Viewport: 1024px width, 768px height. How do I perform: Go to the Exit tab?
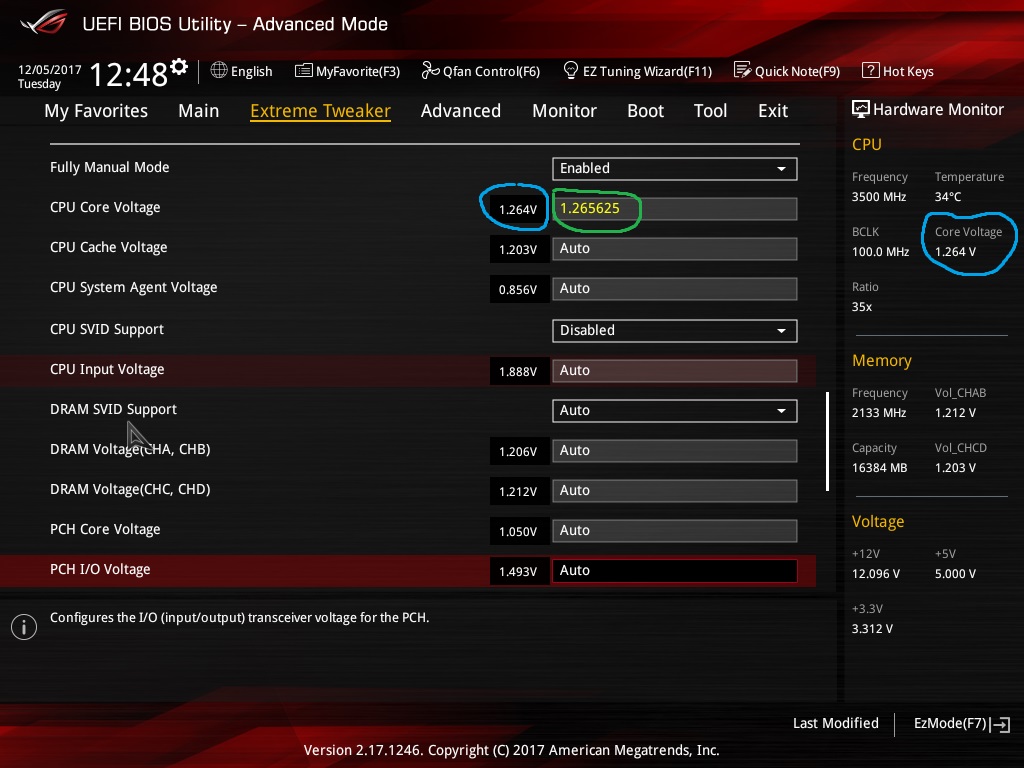click(x=773, y=111)
